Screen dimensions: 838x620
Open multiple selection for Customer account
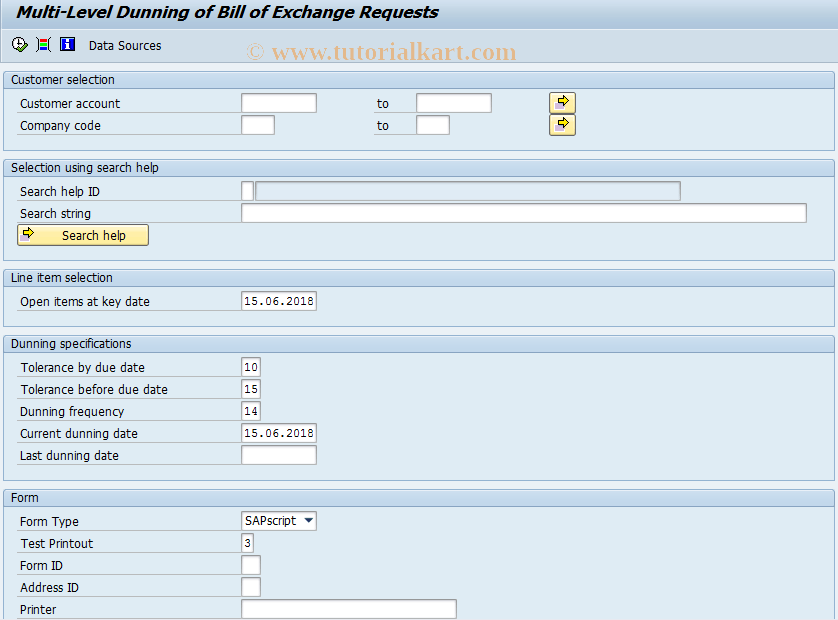562,102
